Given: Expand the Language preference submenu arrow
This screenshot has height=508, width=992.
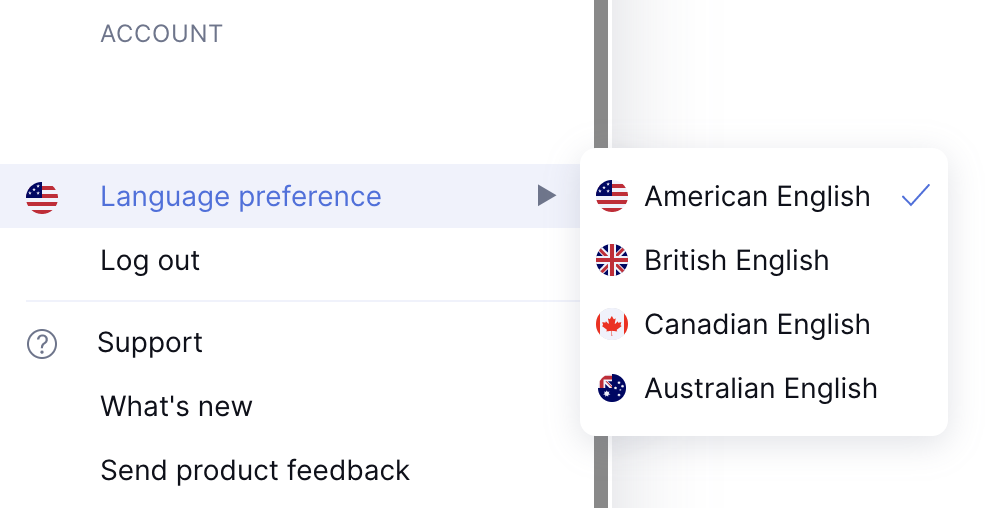Looking at the screenshot, I should (546, 196).
